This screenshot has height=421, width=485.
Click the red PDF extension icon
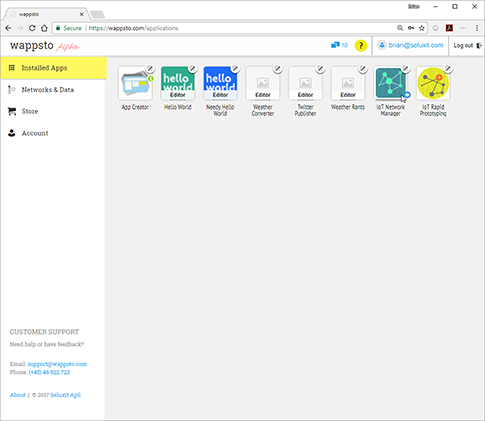coord(449,28)
